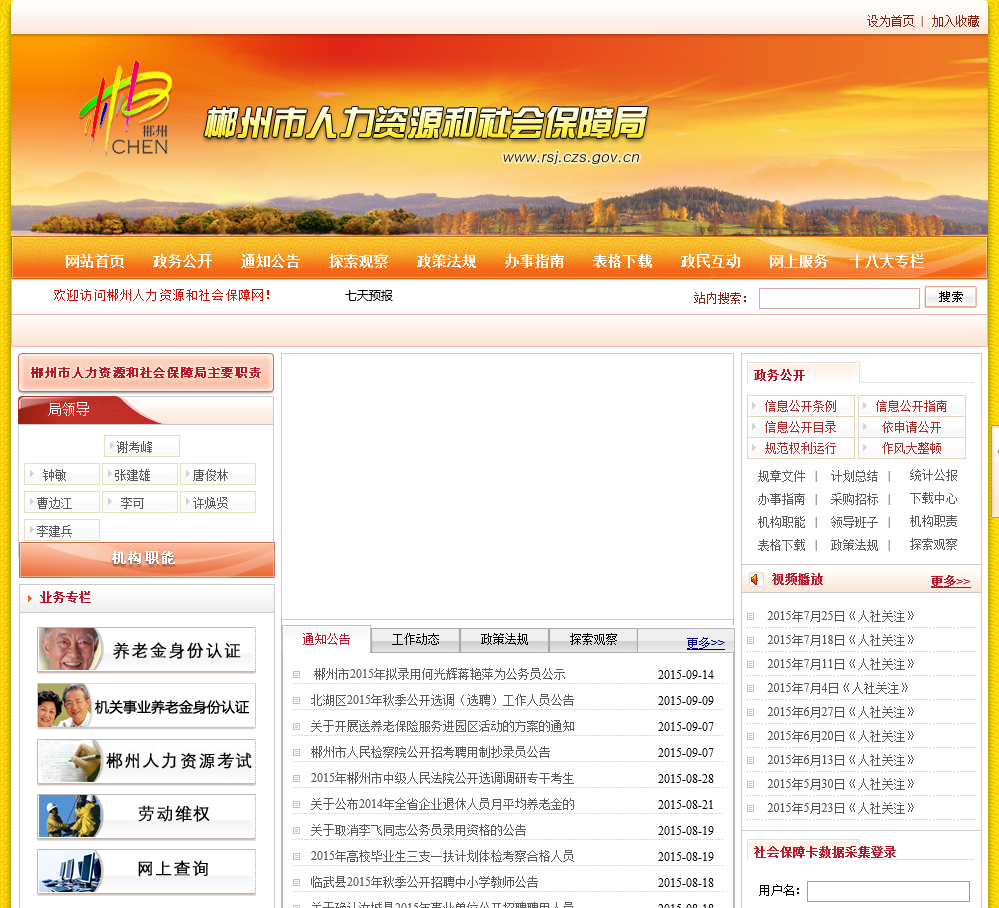Screen dimensions: 999x908
Task: Select leader 李建兵
Action: click(x=62, y=530)
